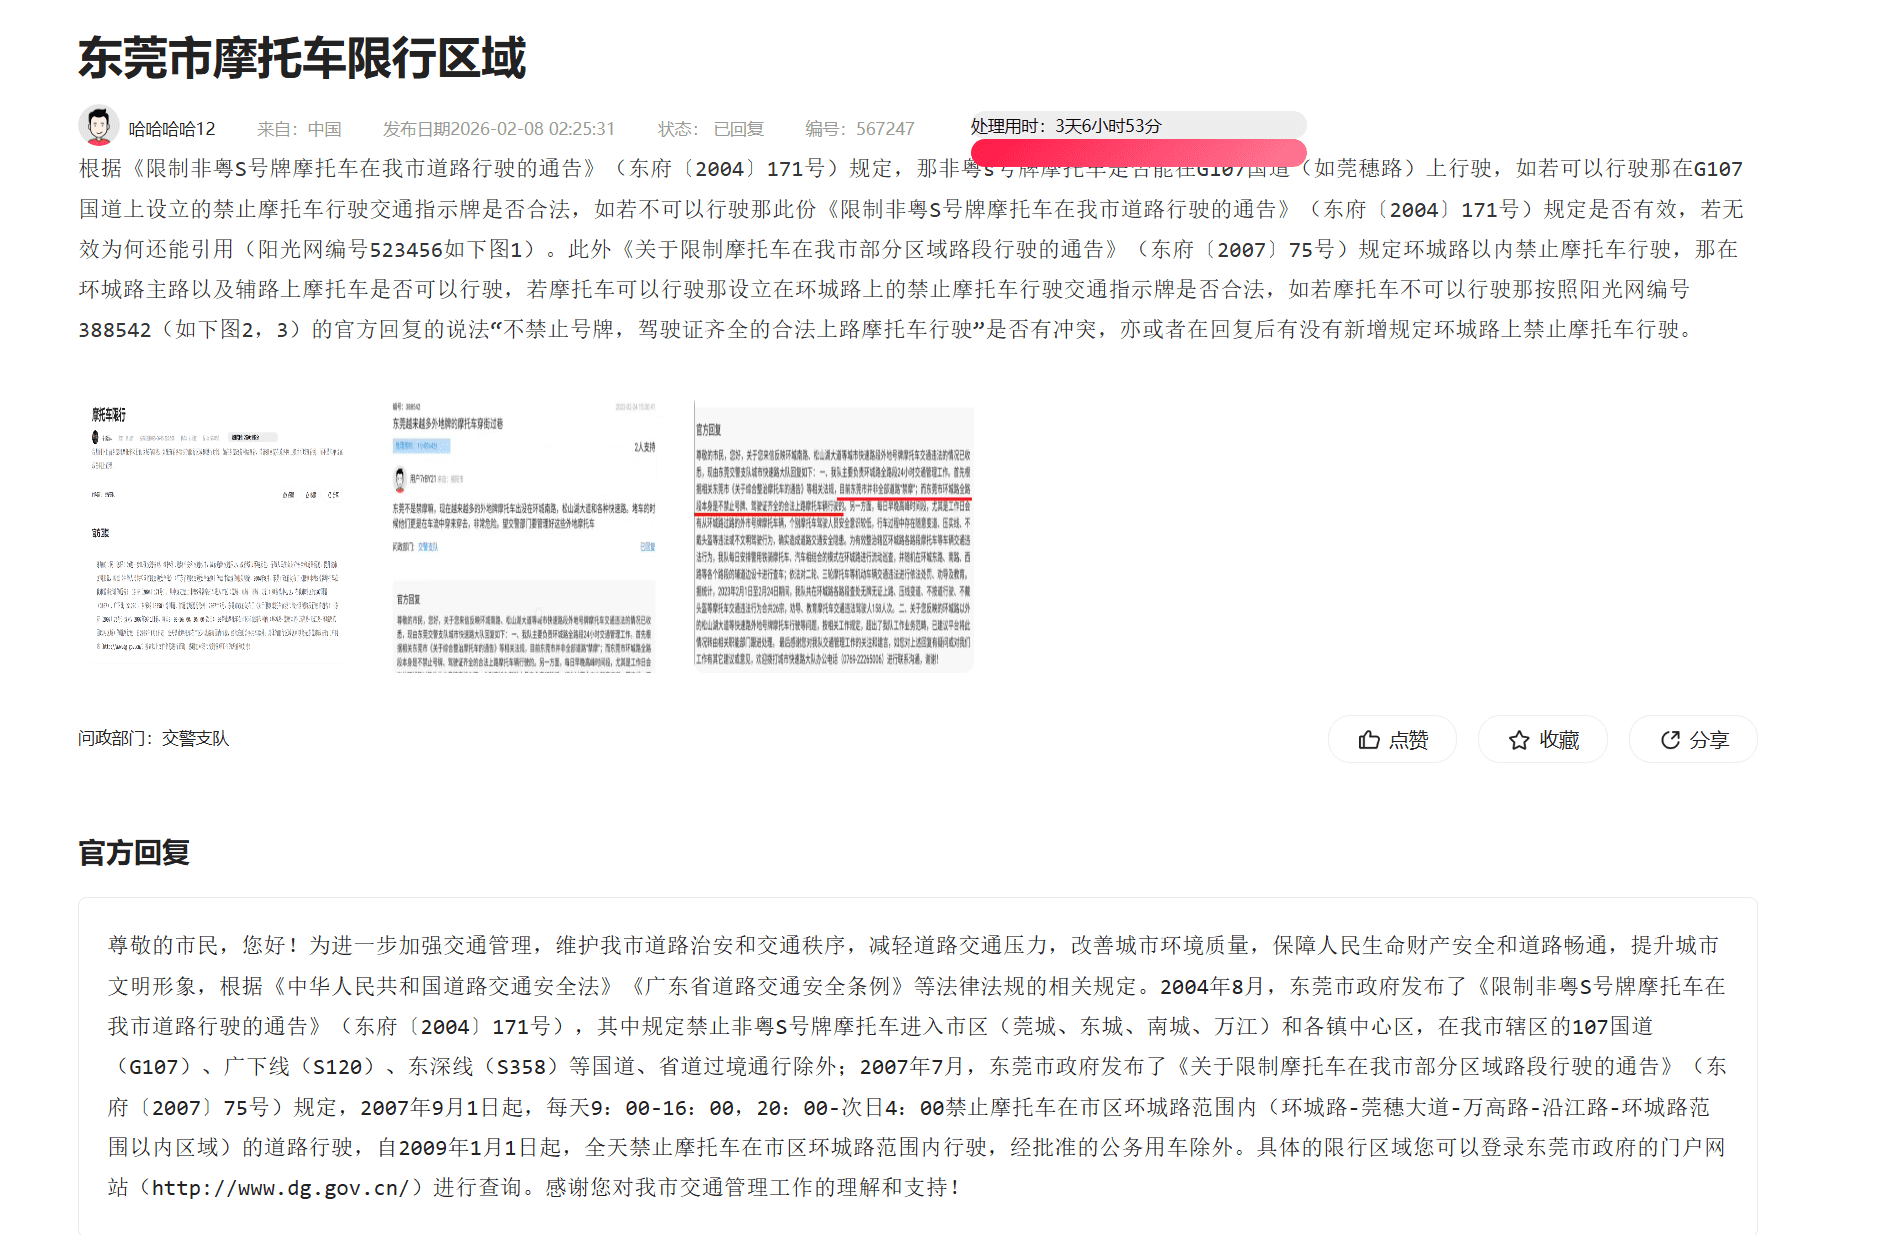Viewport: 1900px width, 1235px height.
Task: Click the question body paragraph text
Action: (x=900, y=249)
